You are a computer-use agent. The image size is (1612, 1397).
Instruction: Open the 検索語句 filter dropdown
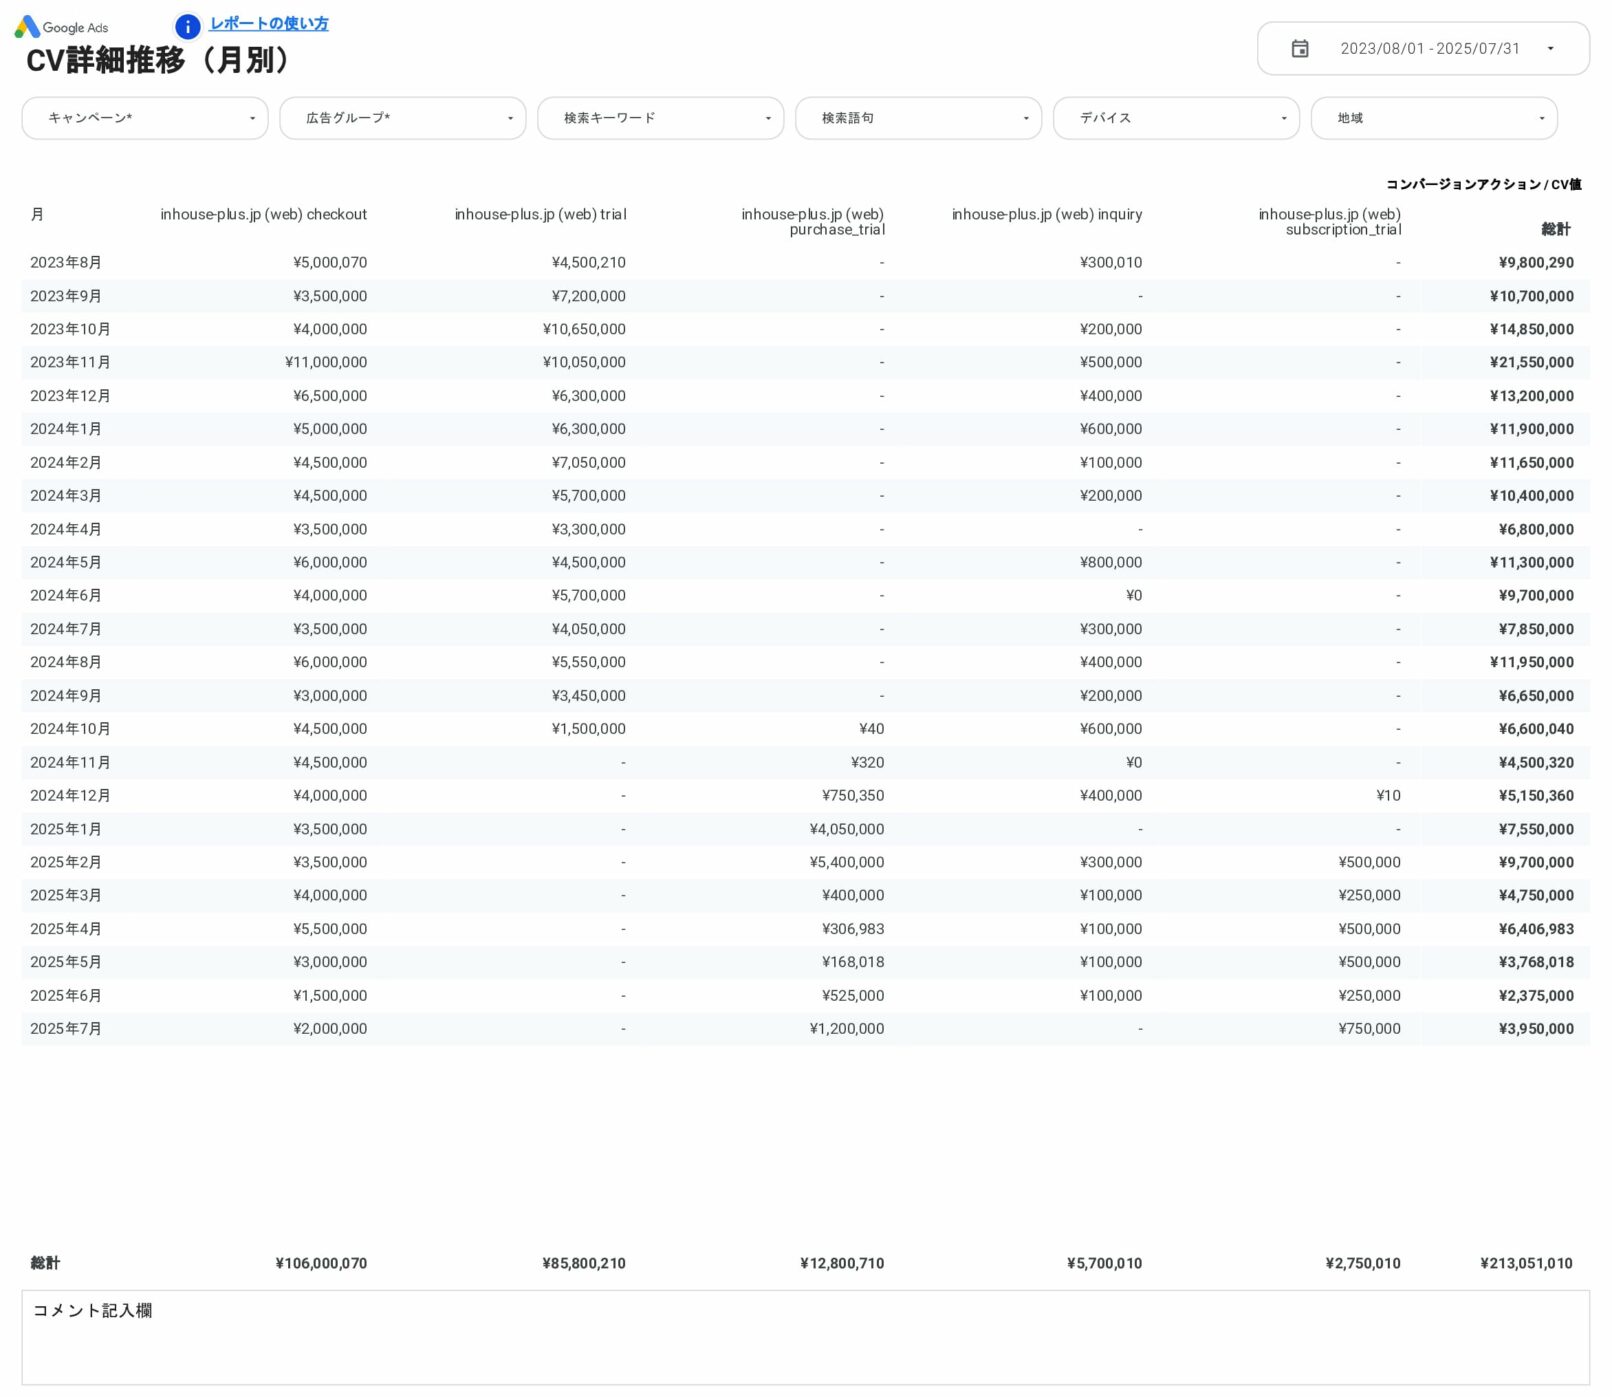tap(918, 118)
